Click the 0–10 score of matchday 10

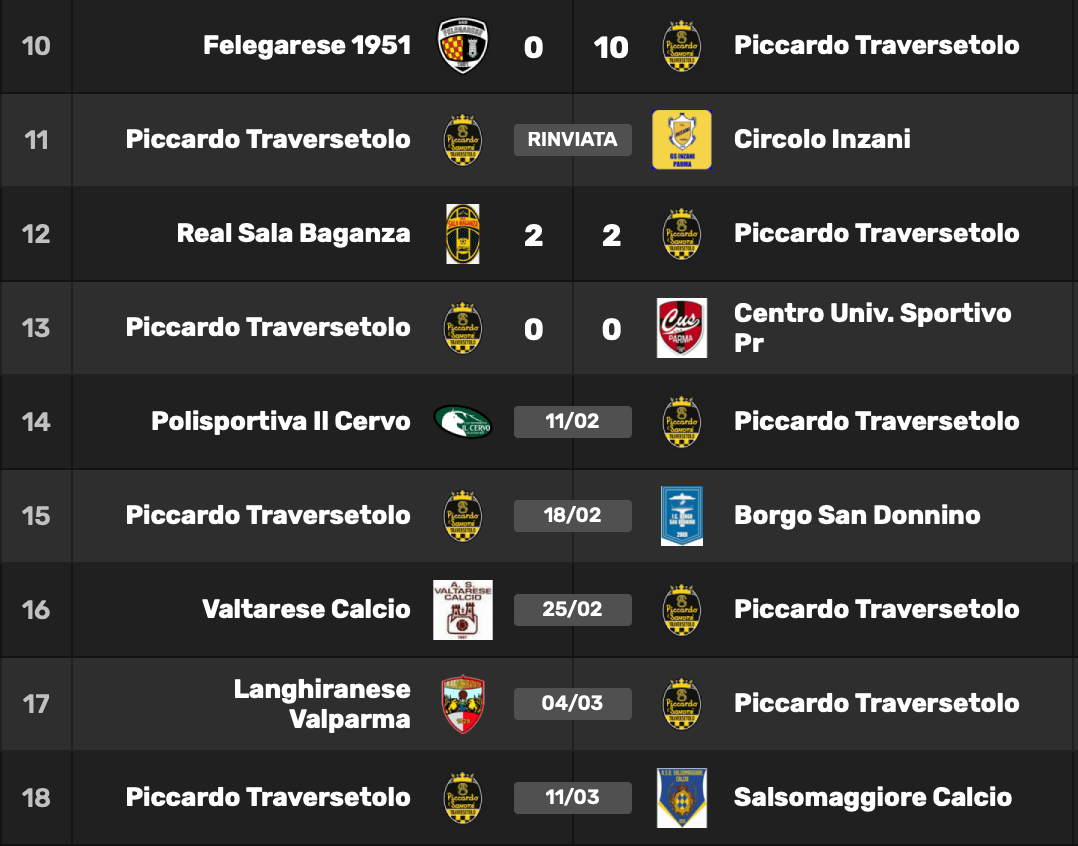(x=573, y=47)
